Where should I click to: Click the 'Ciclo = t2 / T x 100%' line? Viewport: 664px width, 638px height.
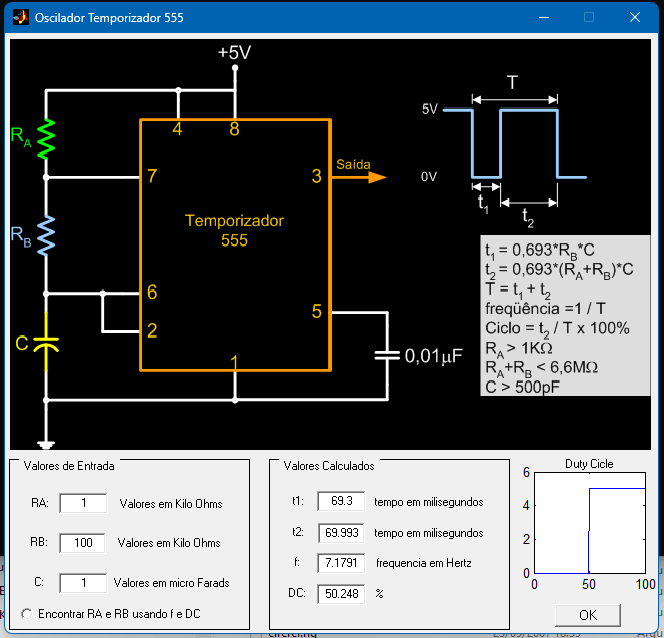pos(557,329)
